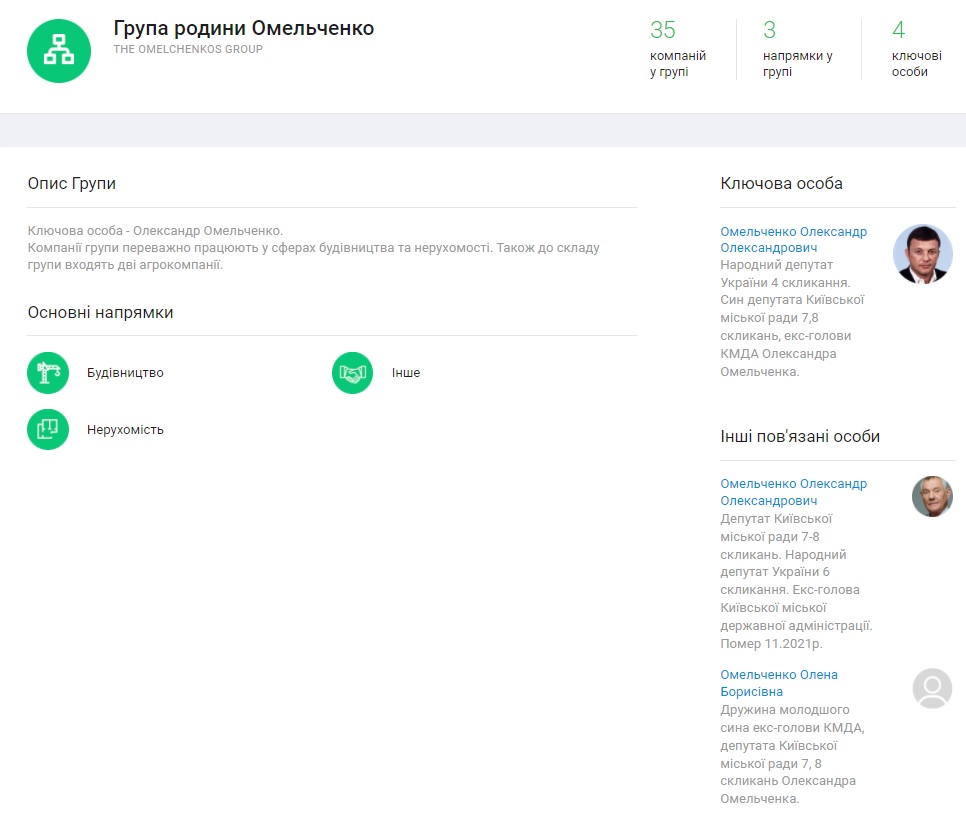Select the Будівництво crane icon
Screen dimensions: 966x815
tap(48, 373)
